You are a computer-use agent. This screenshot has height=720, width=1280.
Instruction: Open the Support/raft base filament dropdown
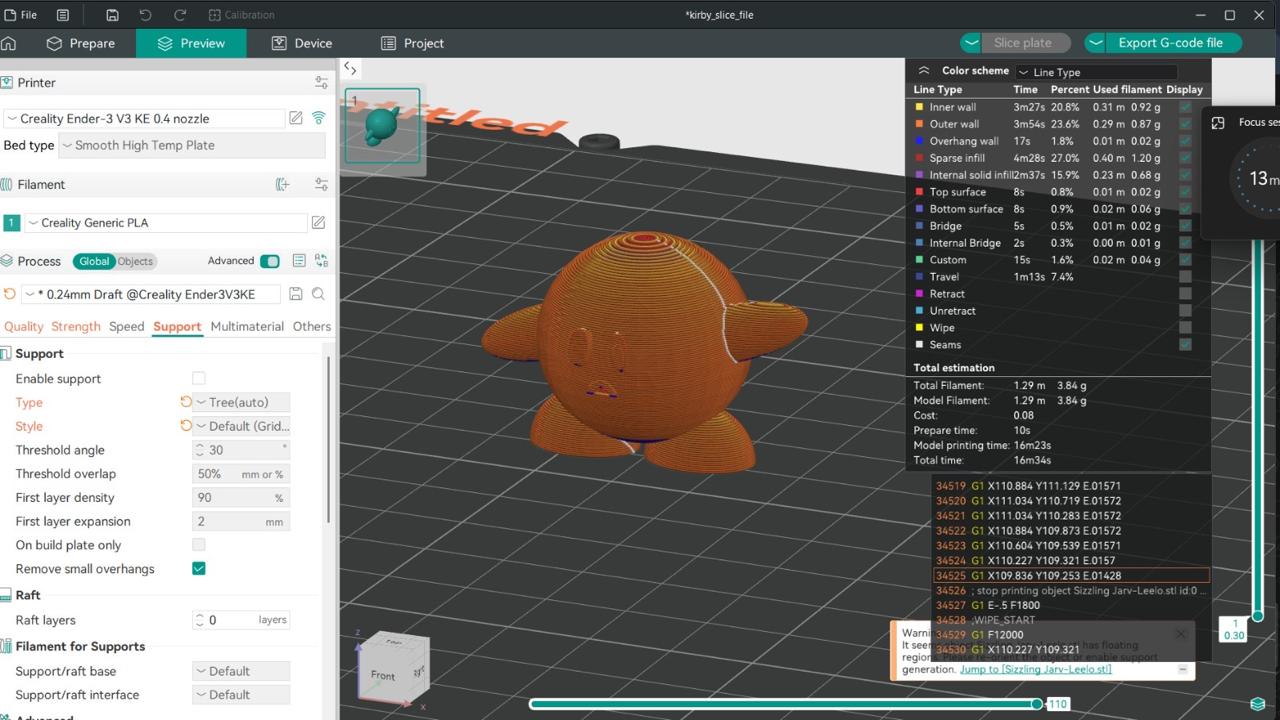pyautogui.click(x=241, y=671)
